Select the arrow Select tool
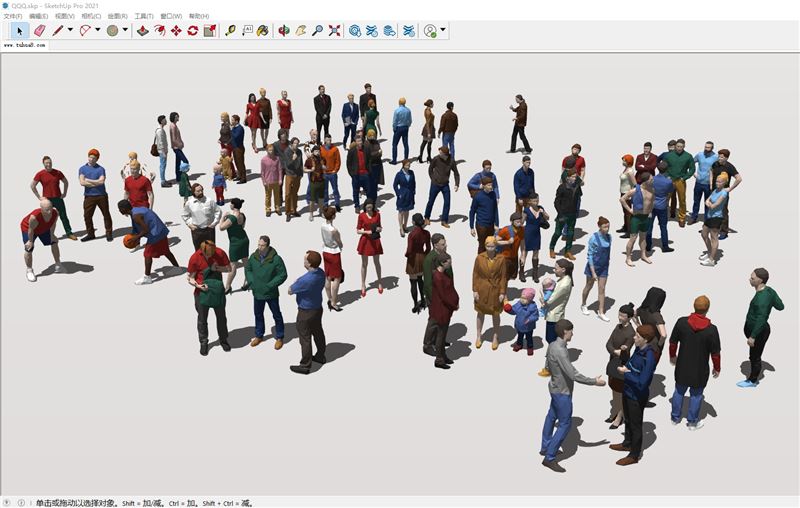 pyautogui.click(x=20, y=31)
